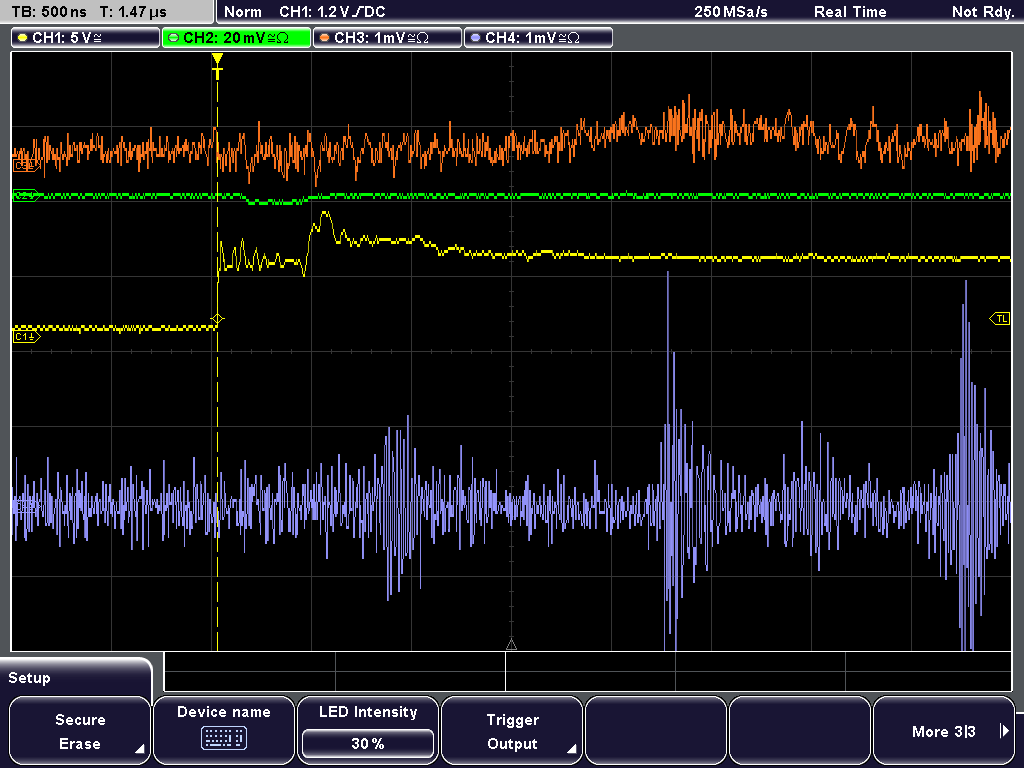The width and height of the screenshot is (1024, 768).
Task: Click the yellow CH1 color dot
Action: click(x=23, y=38)
